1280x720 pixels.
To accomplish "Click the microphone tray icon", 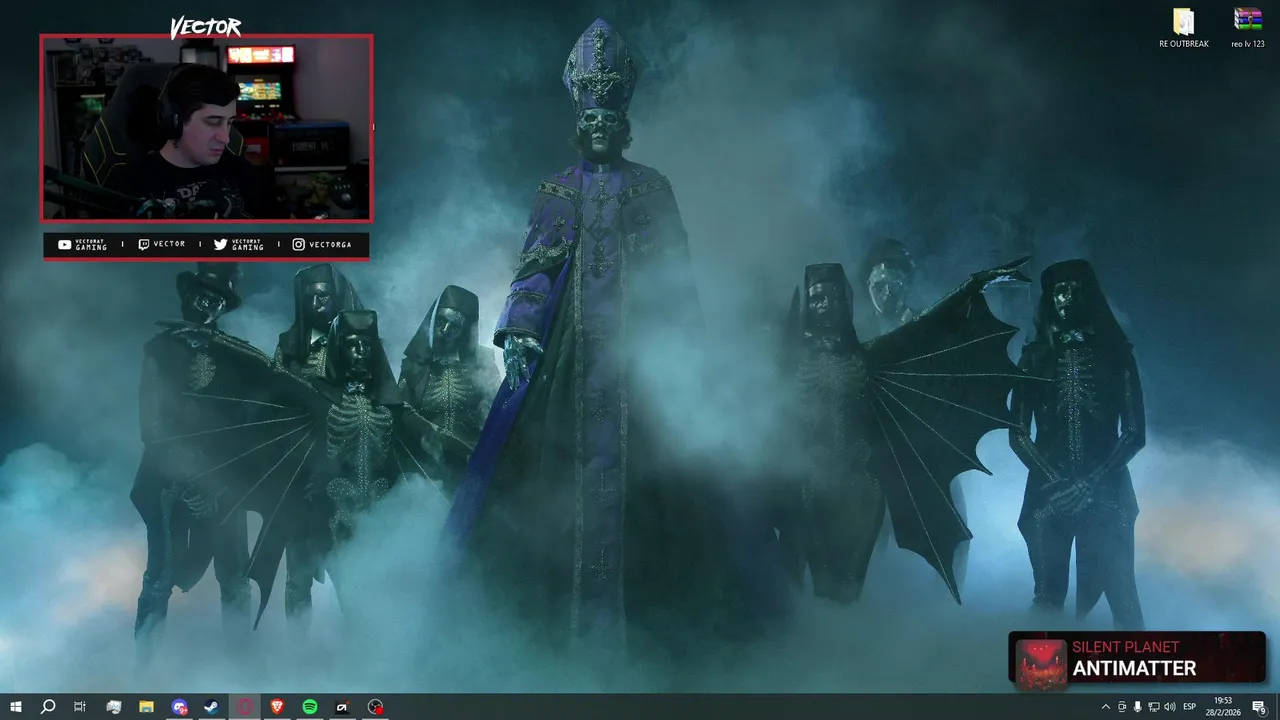I will 1137,707.
